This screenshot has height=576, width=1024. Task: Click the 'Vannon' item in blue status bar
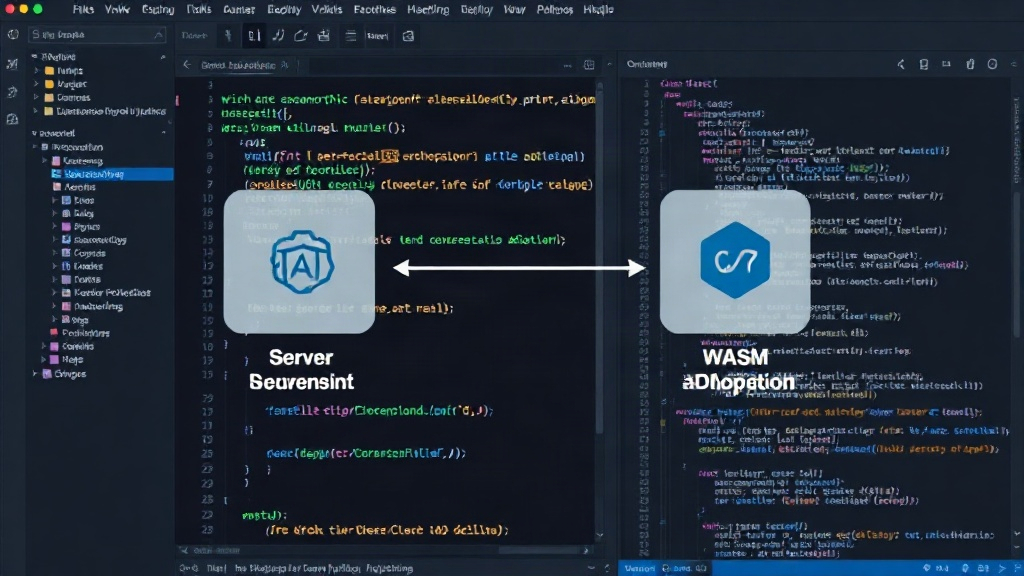tap(639, 568)
